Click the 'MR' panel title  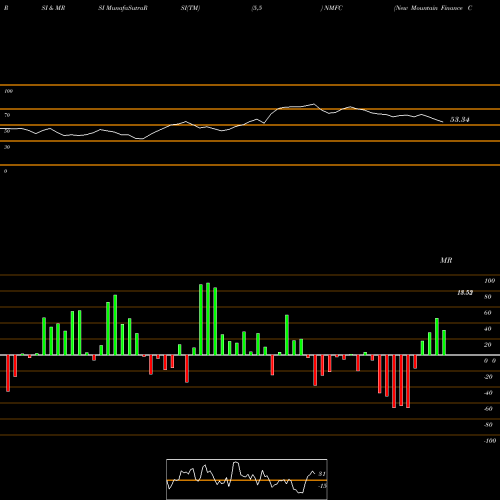[x=446, y=260]
